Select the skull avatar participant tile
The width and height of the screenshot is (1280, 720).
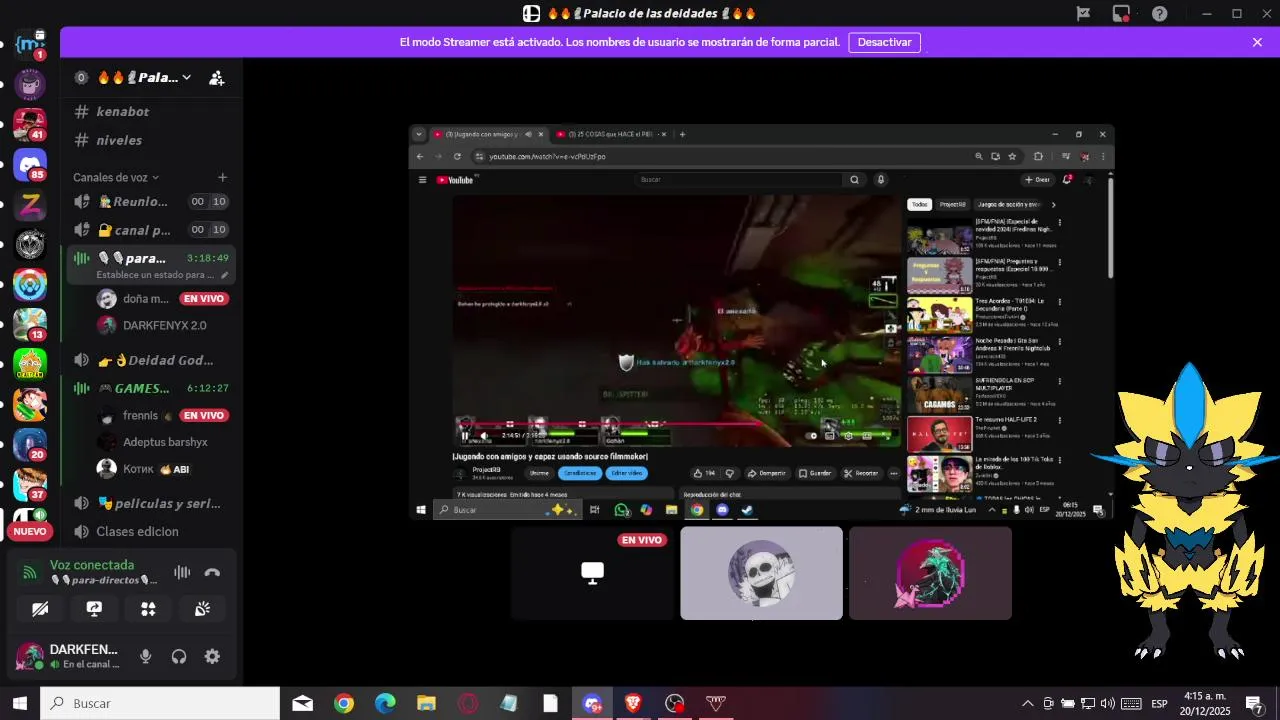(761, 573)
